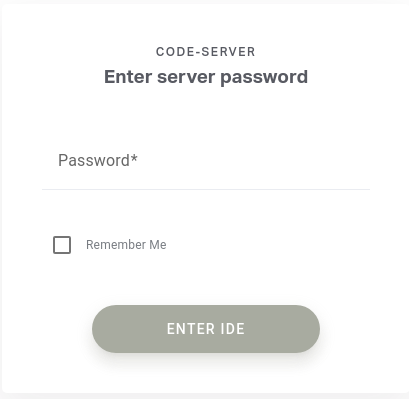Click the word 'ENTER' on the rounded button

point(191,329)
